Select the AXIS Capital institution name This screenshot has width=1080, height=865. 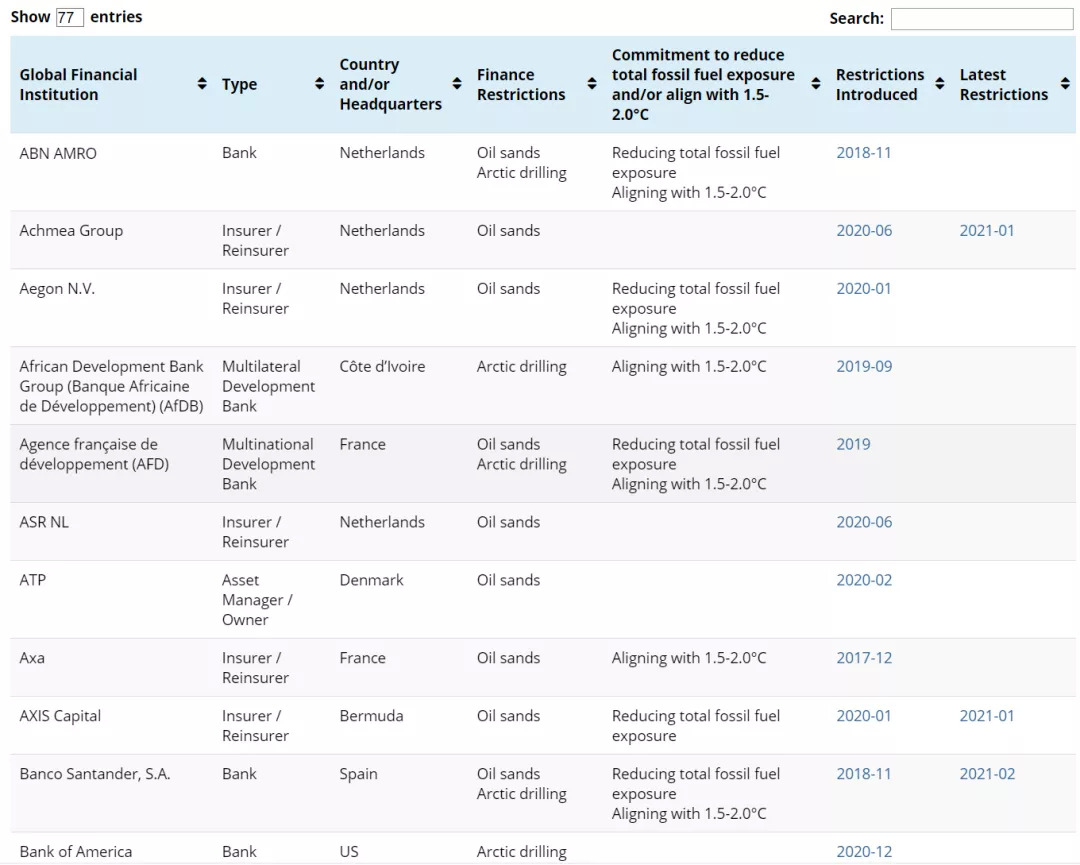60,716
